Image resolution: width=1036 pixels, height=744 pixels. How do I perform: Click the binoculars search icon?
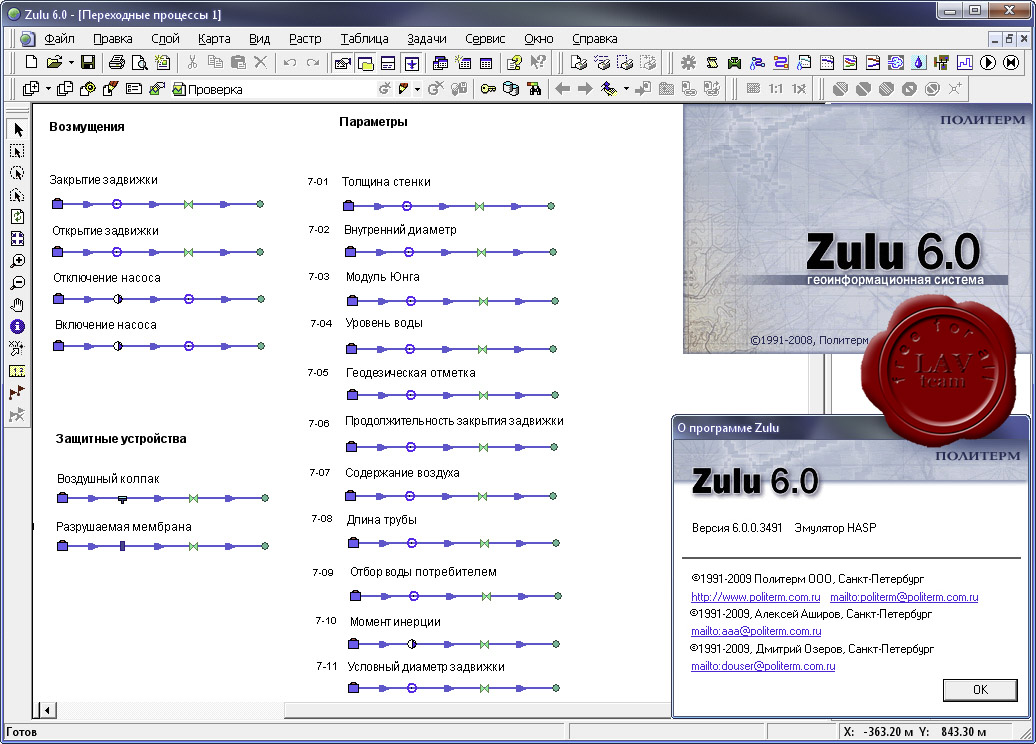[x=534, y=89]
